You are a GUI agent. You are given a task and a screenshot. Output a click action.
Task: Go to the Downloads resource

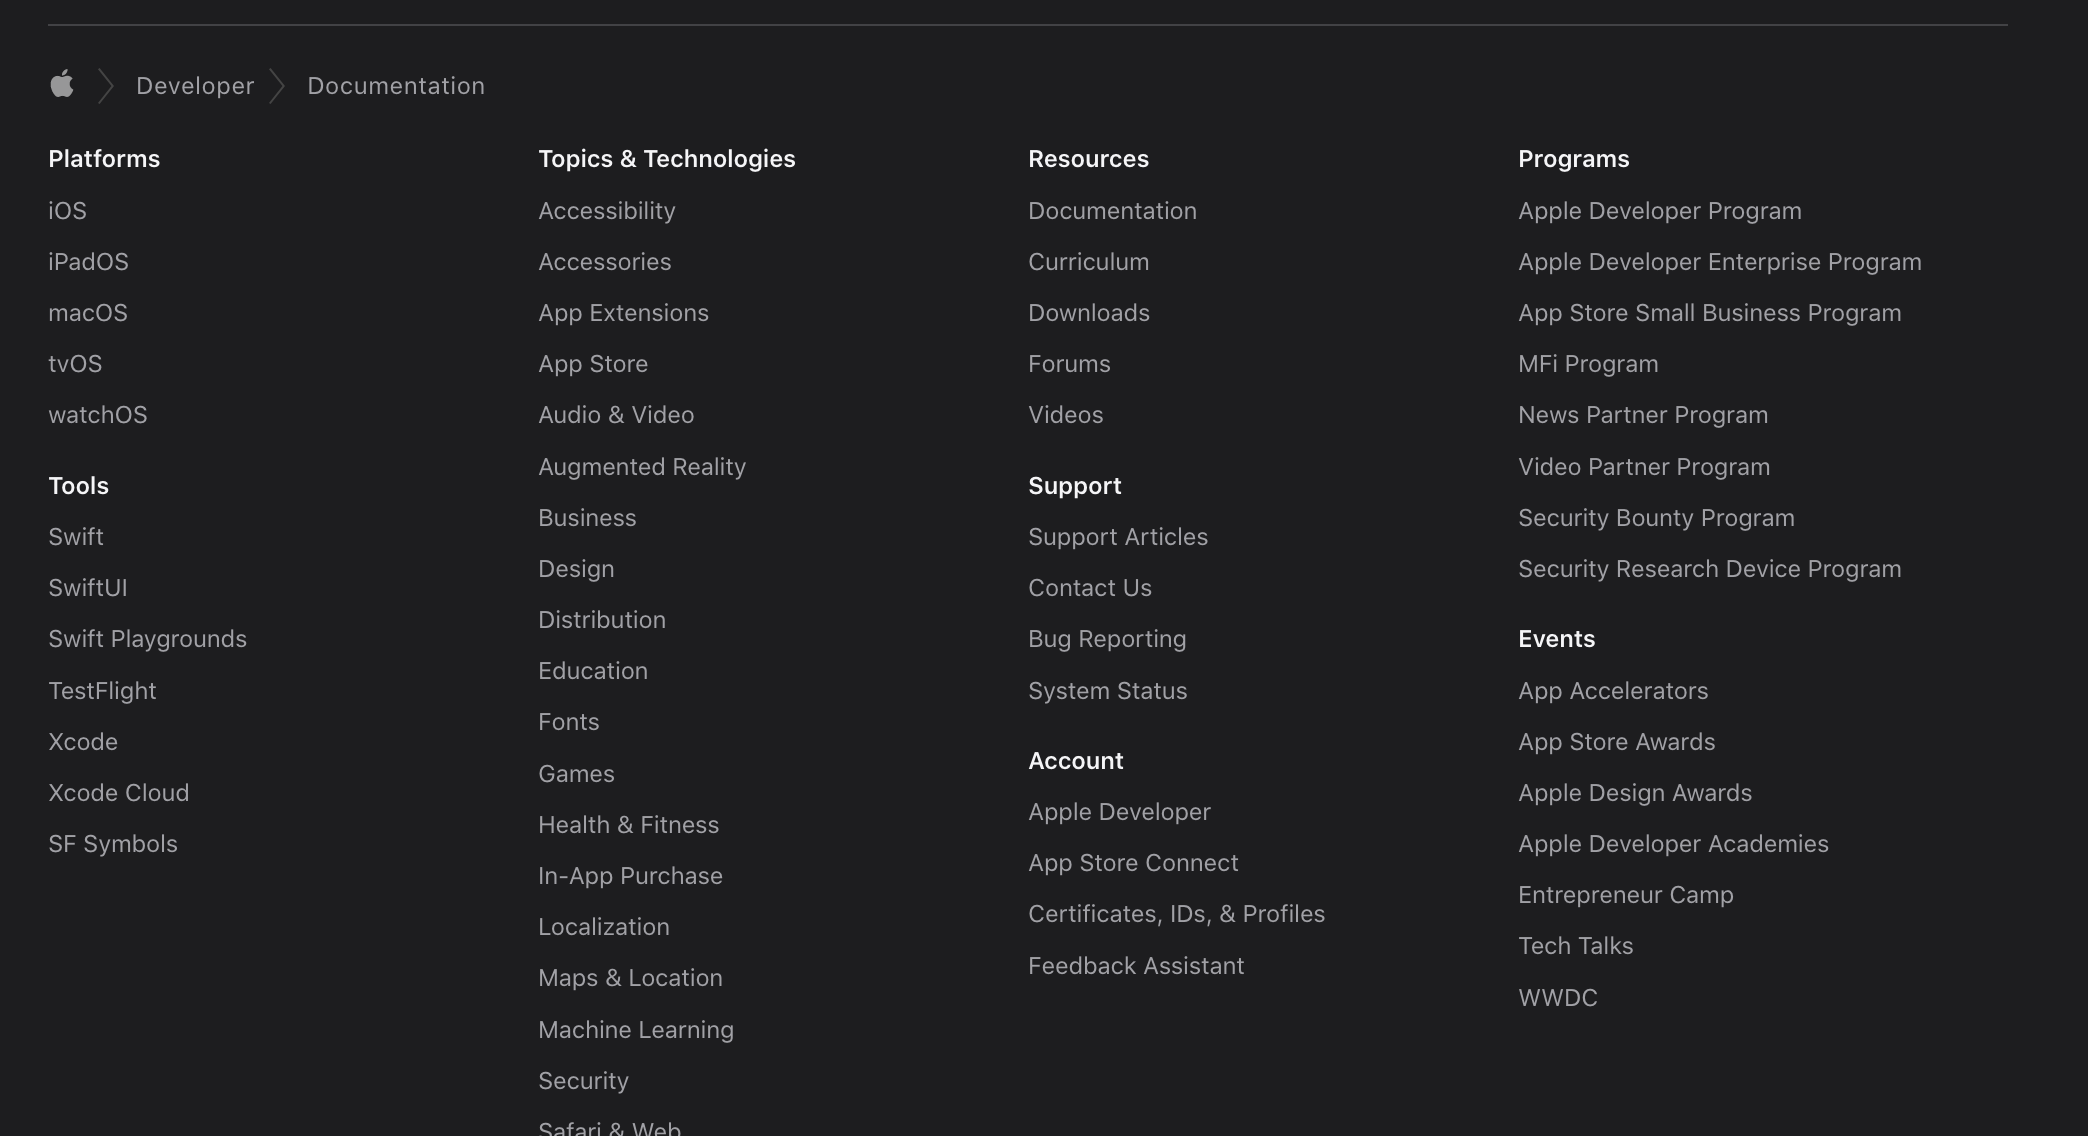[1089, 313]
